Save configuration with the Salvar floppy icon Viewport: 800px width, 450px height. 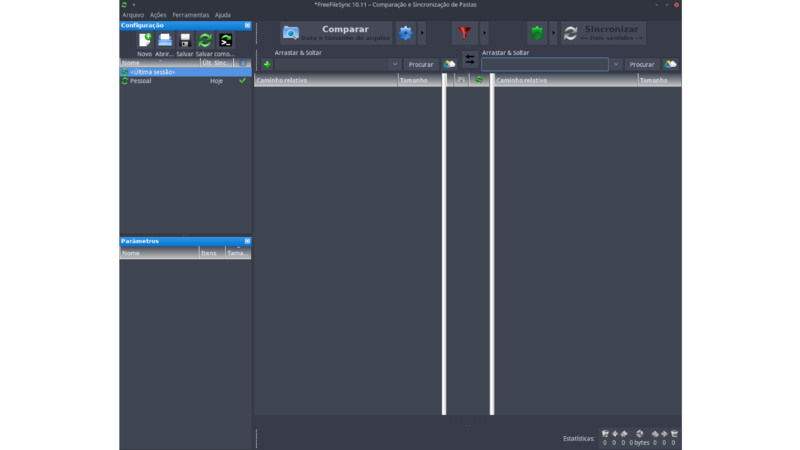click(185, 40)
